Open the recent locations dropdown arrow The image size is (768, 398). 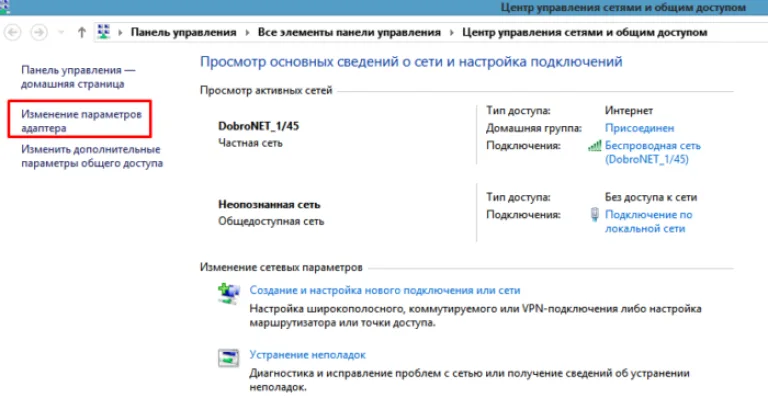click(61, 32)
